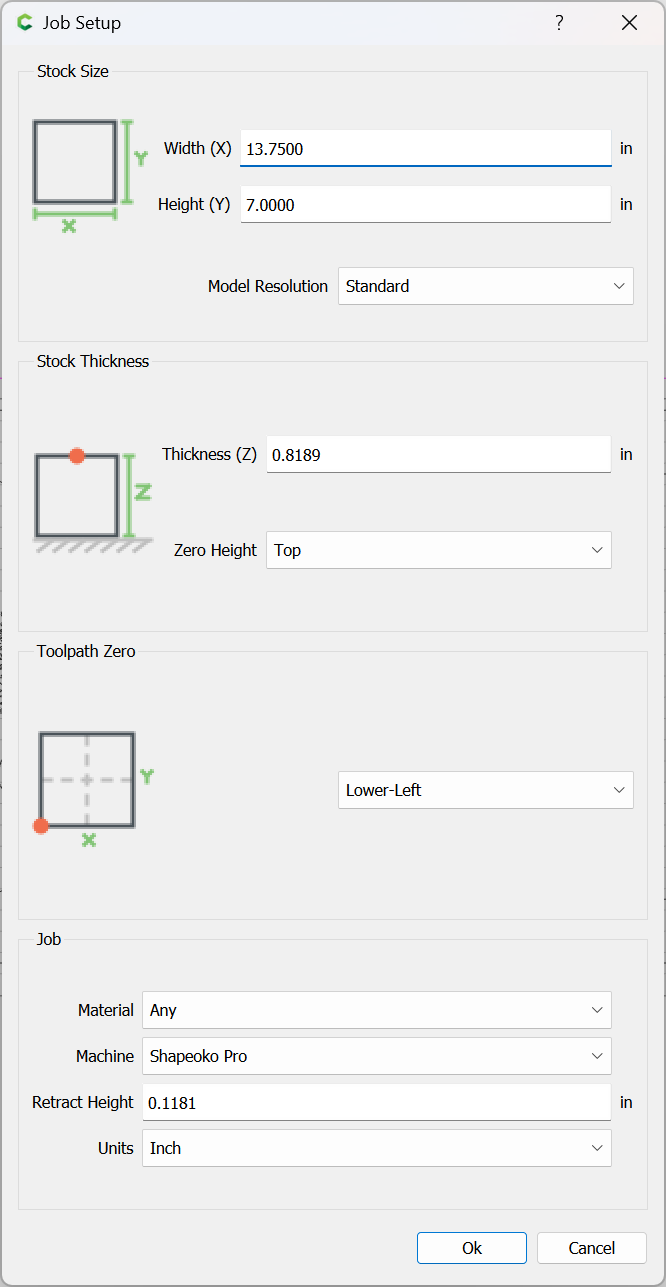Click the orange zero-point dot on thickness diagram

[x=77, y=456]
